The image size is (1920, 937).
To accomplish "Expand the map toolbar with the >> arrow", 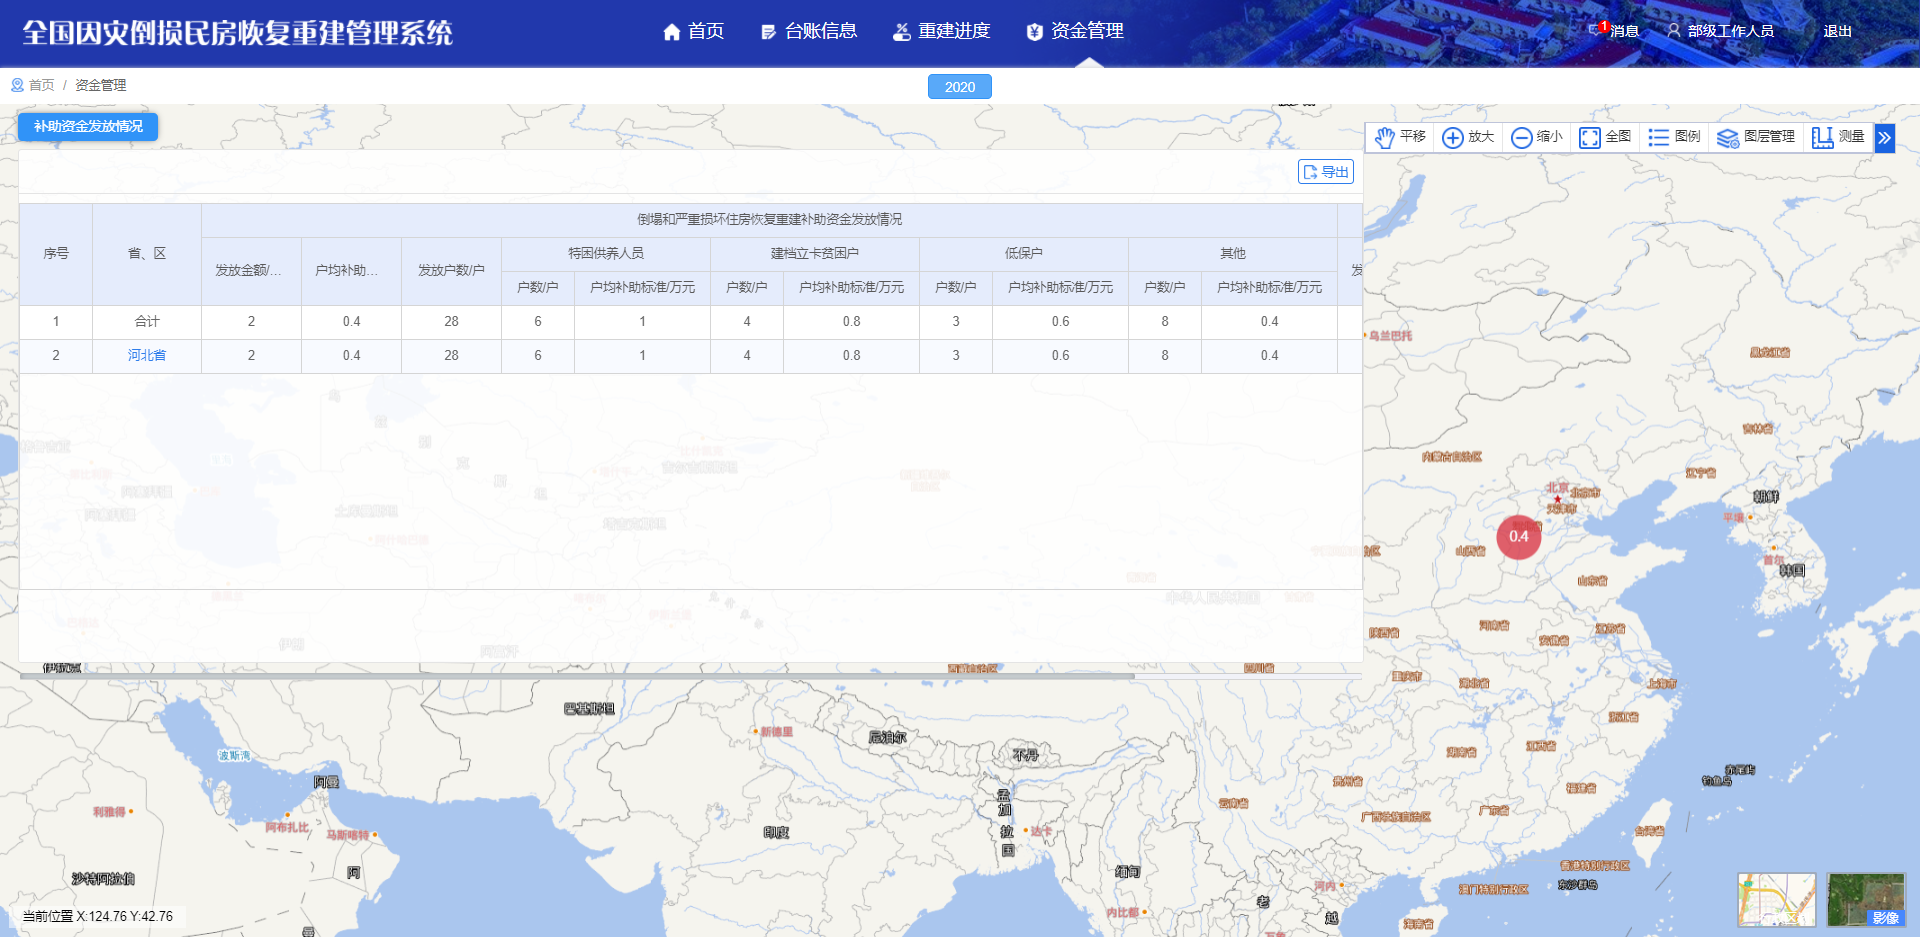I will pyautogui.click(x=1884, y=137).
